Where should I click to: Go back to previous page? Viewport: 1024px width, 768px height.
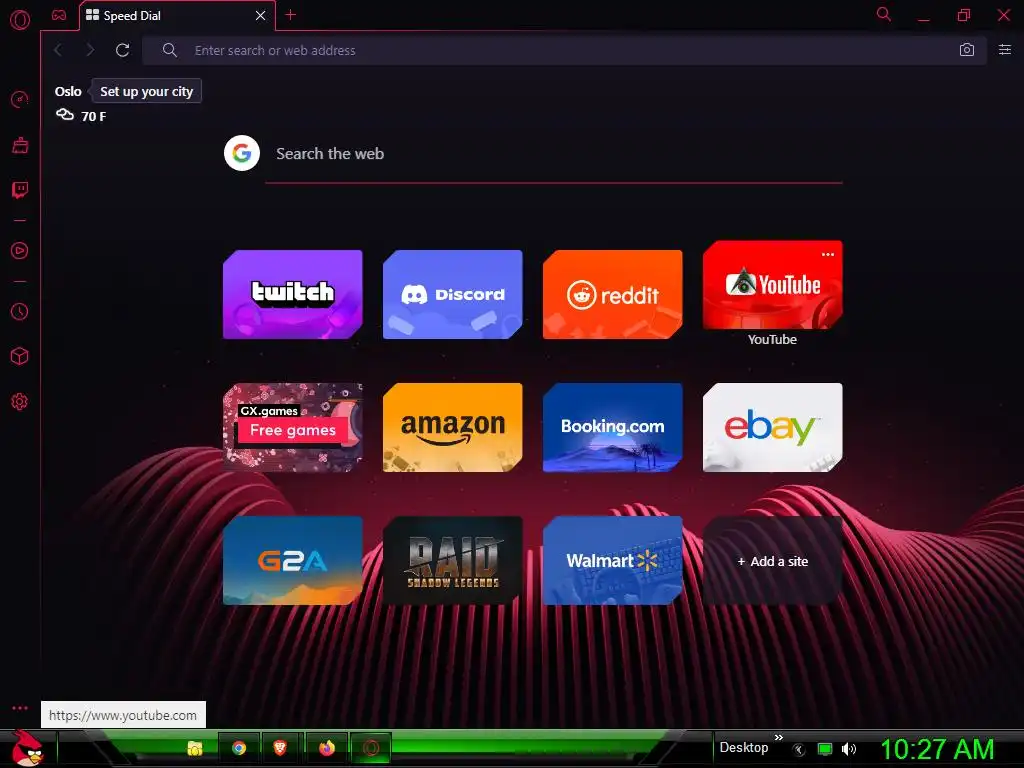pos(58,50)
